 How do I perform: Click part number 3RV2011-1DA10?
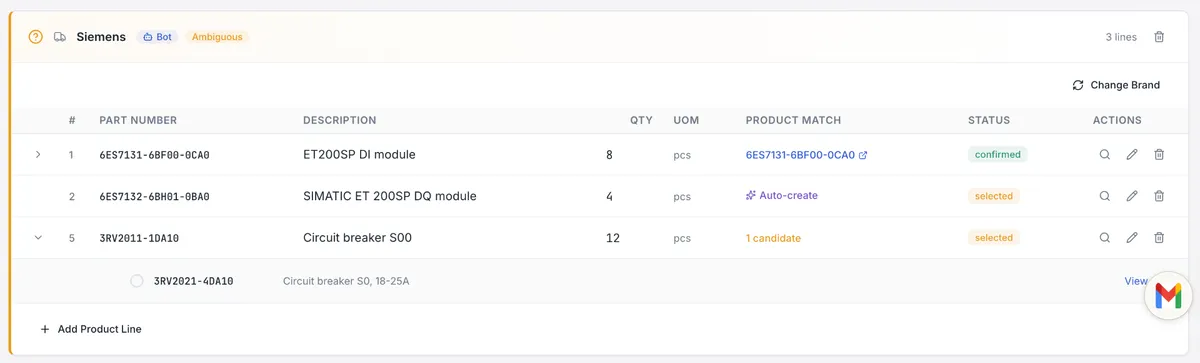[x=139, y=238]
